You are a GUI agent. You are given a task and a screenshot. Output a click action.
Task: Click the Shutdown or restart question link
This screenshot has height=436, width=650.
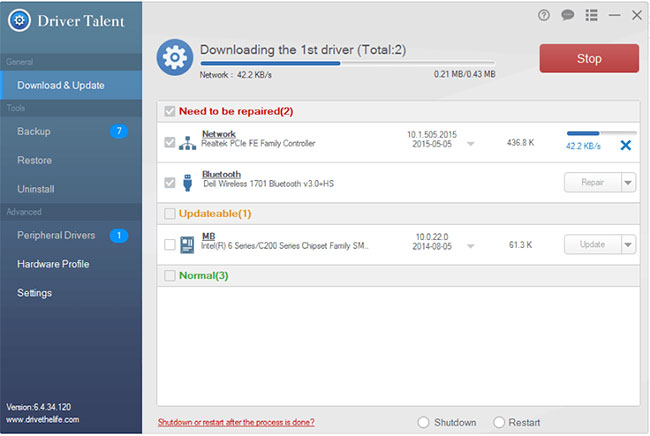point(235,422)
